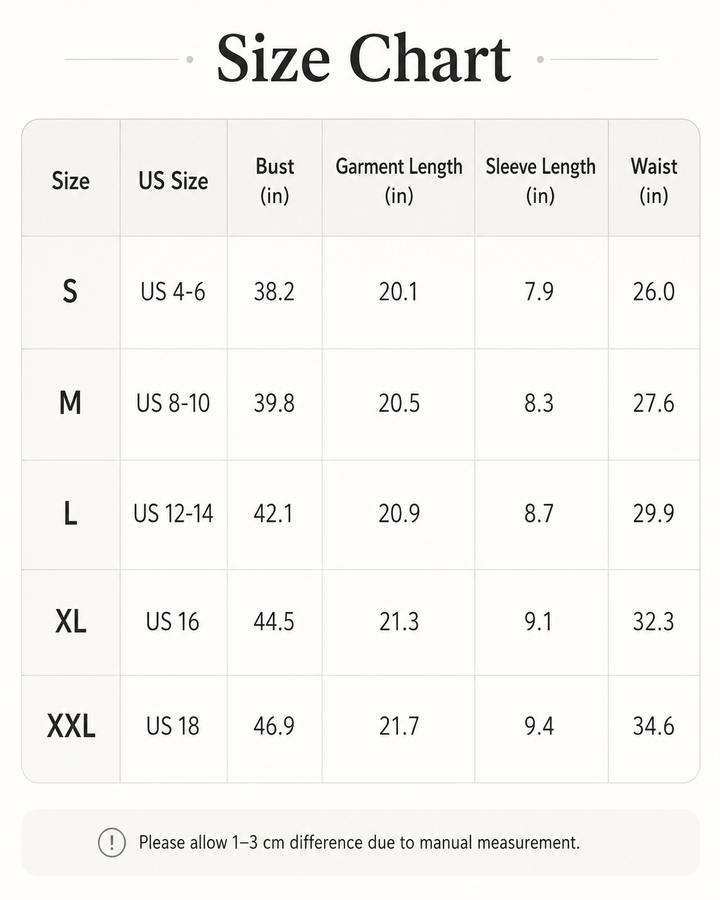720x900 pixels.
Task: Click the Garment Length (in) header
Action: (398, 181)
